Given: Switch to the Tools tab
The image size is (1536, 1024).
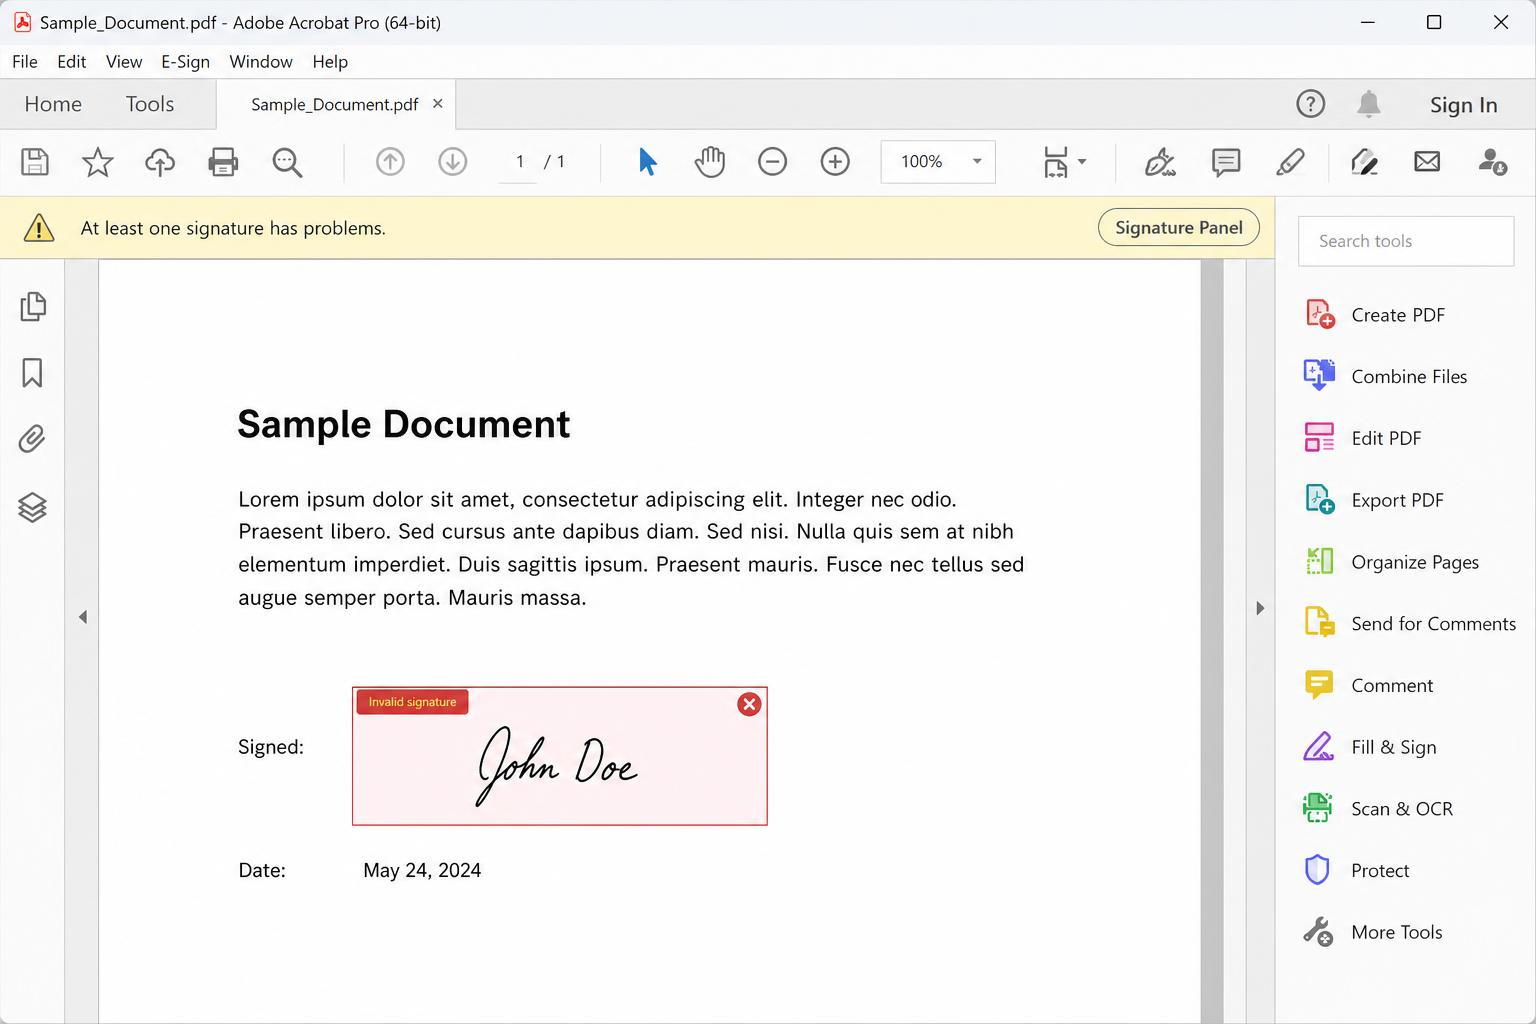Looking at the screenshot, I should (150, 104).
